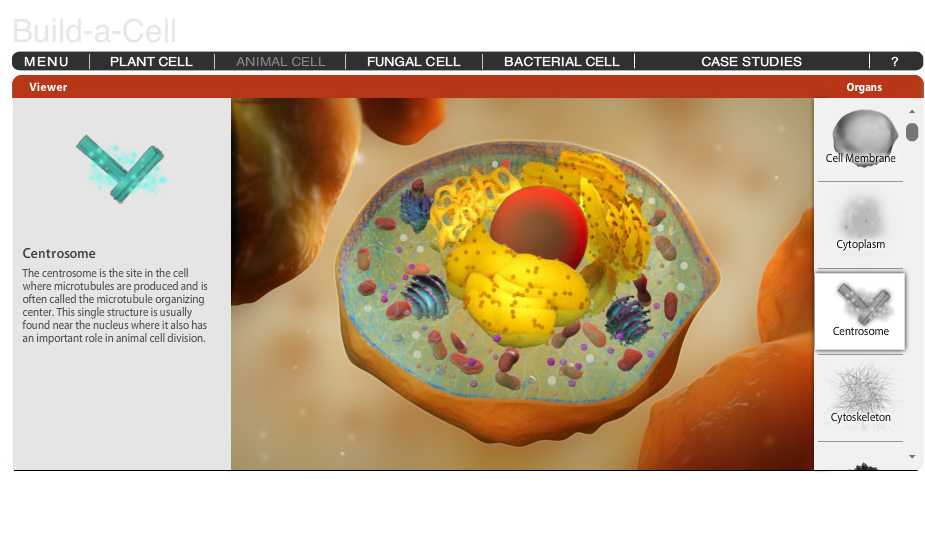Screen dimensions: 925x550
Task: Select the greyed Animal Cell tab
Action: coord(281,61)
